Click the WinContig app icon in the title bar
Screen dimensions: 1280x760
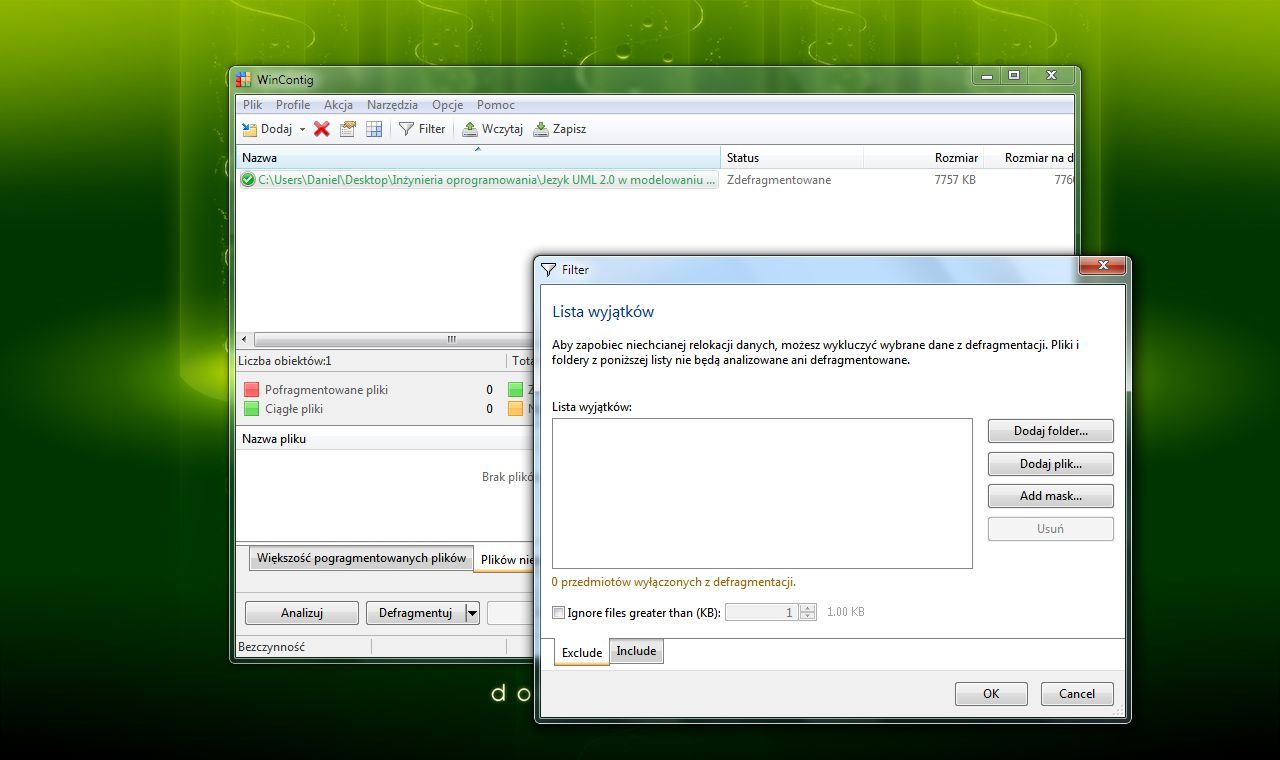(244, 80)
